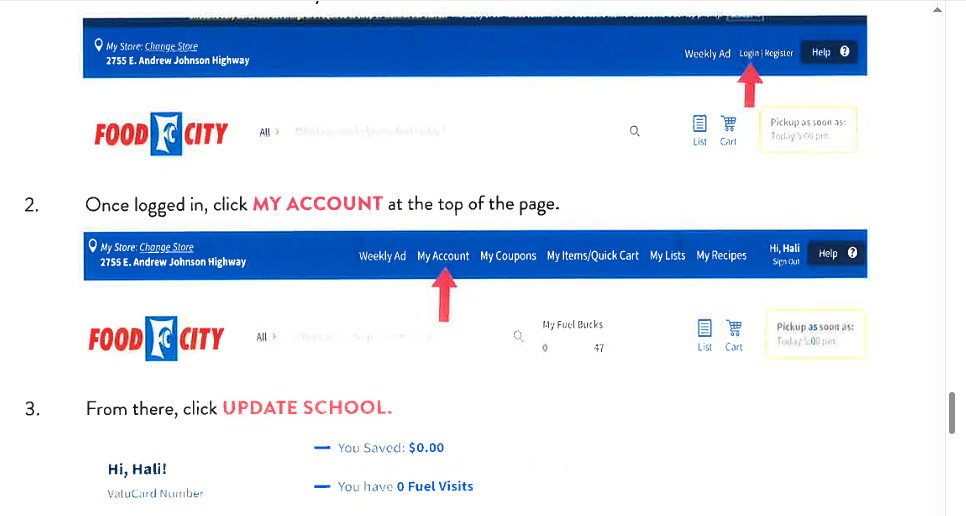Click the Pickup as soon as box in logged-in header
This screenshot has width=966, height=516.
814,334
